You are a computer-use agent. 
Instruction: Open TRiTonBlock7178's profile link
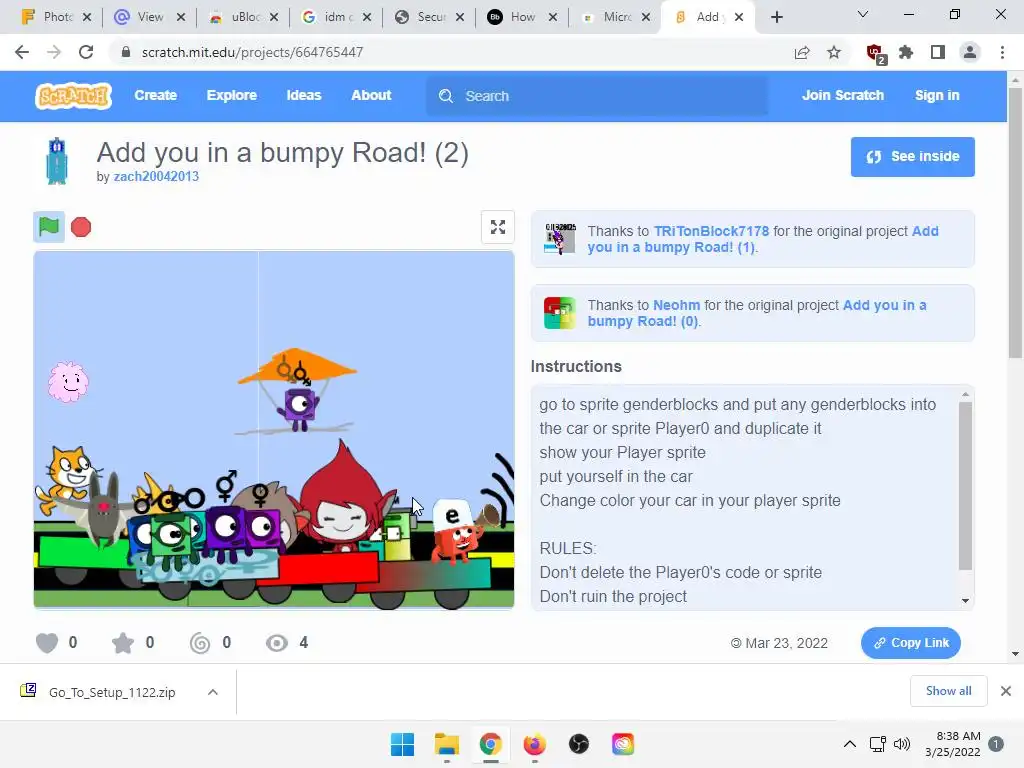[x=711, y=231]
